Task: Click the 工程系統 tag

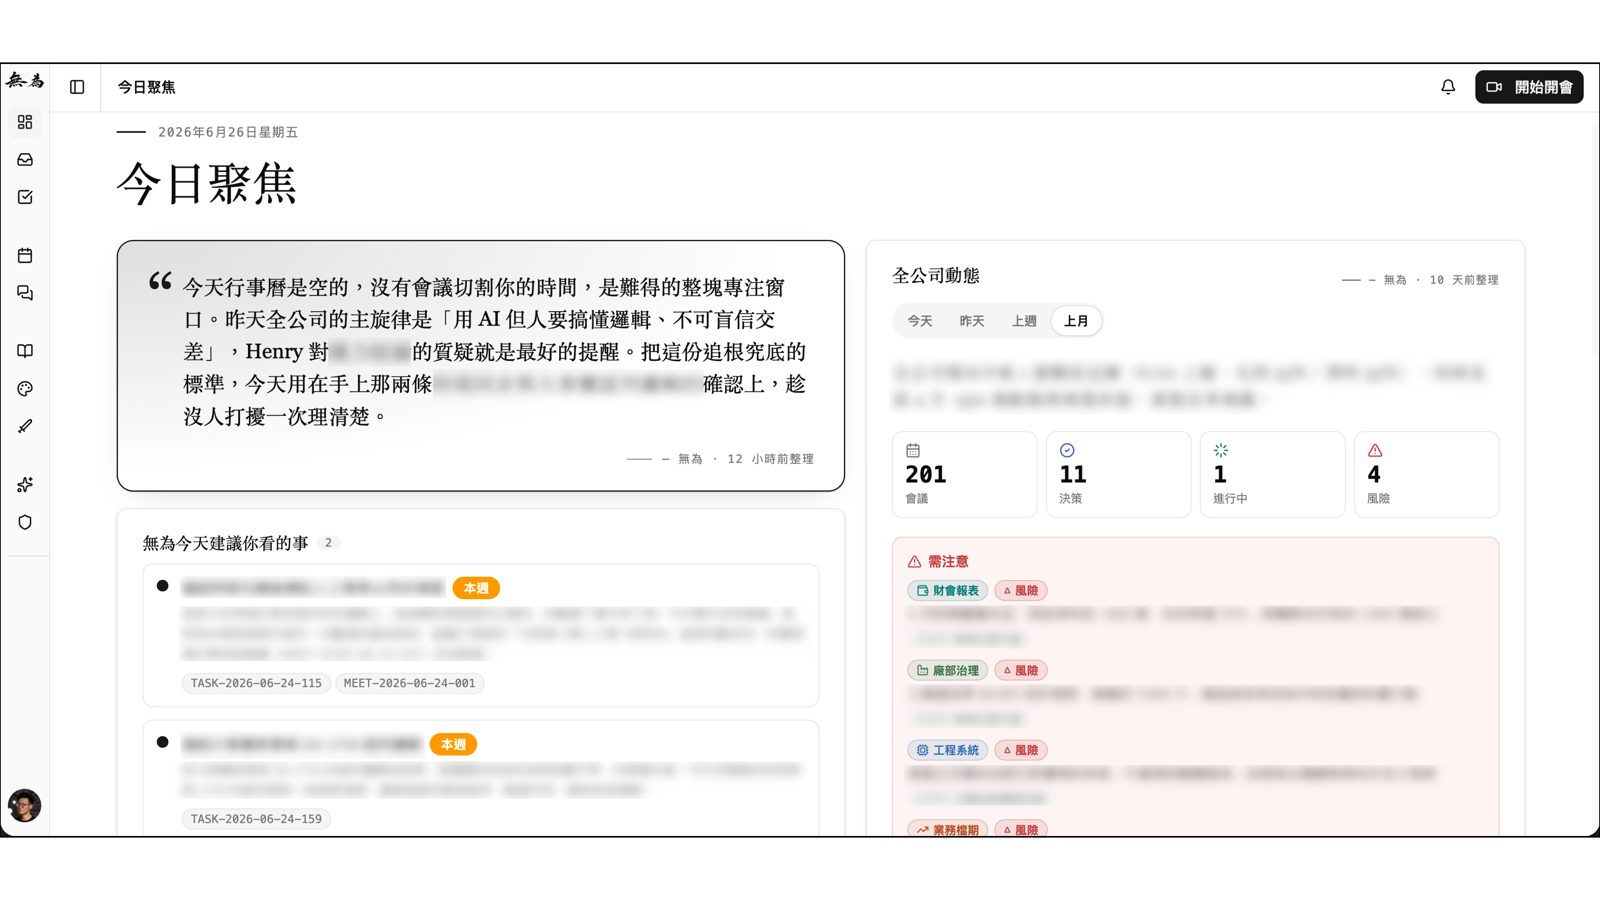Action: pyautogui.click(x=947, y=750)
